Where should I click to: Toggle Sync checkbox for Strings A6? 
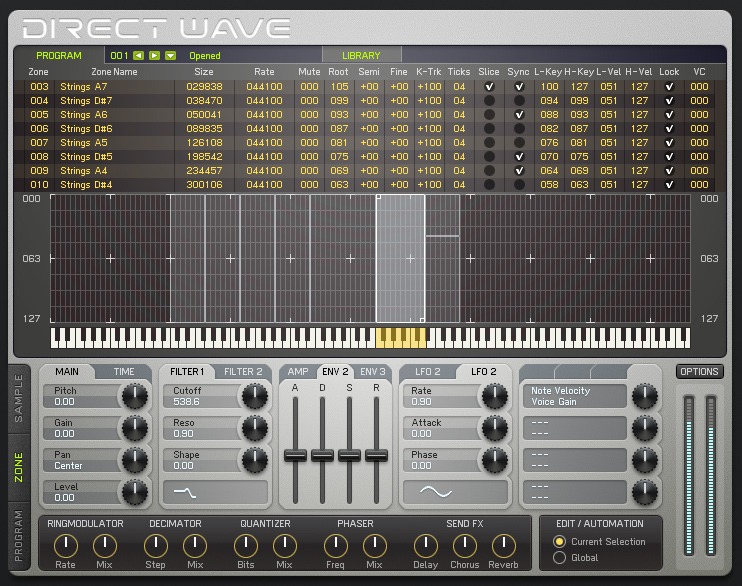tap(519, 115)
